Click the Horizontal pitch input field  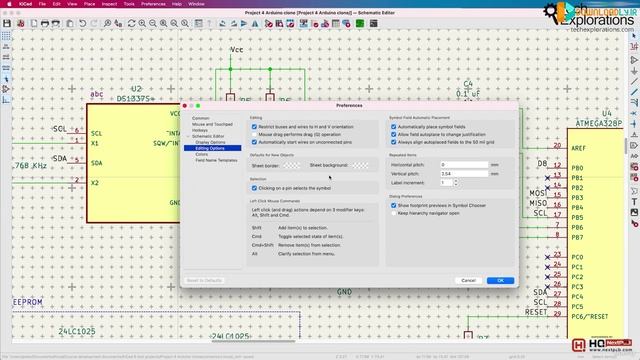click(x=464, y=164)
